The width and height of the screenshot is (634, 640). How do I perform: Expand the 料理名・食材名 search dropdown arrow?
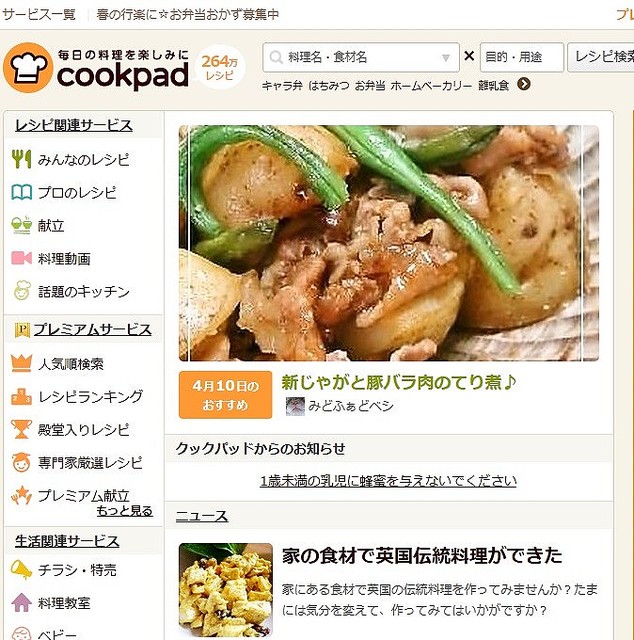(x=446, y=58)
